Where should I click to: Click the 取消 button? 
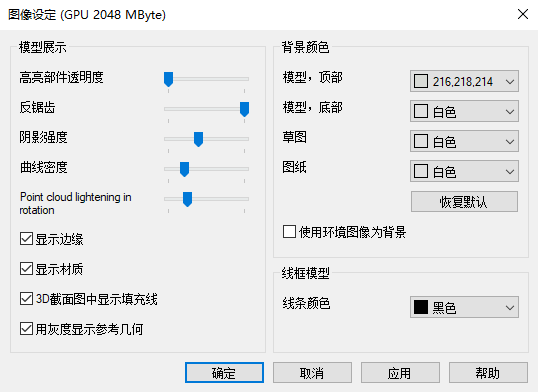tap(312, 372)
